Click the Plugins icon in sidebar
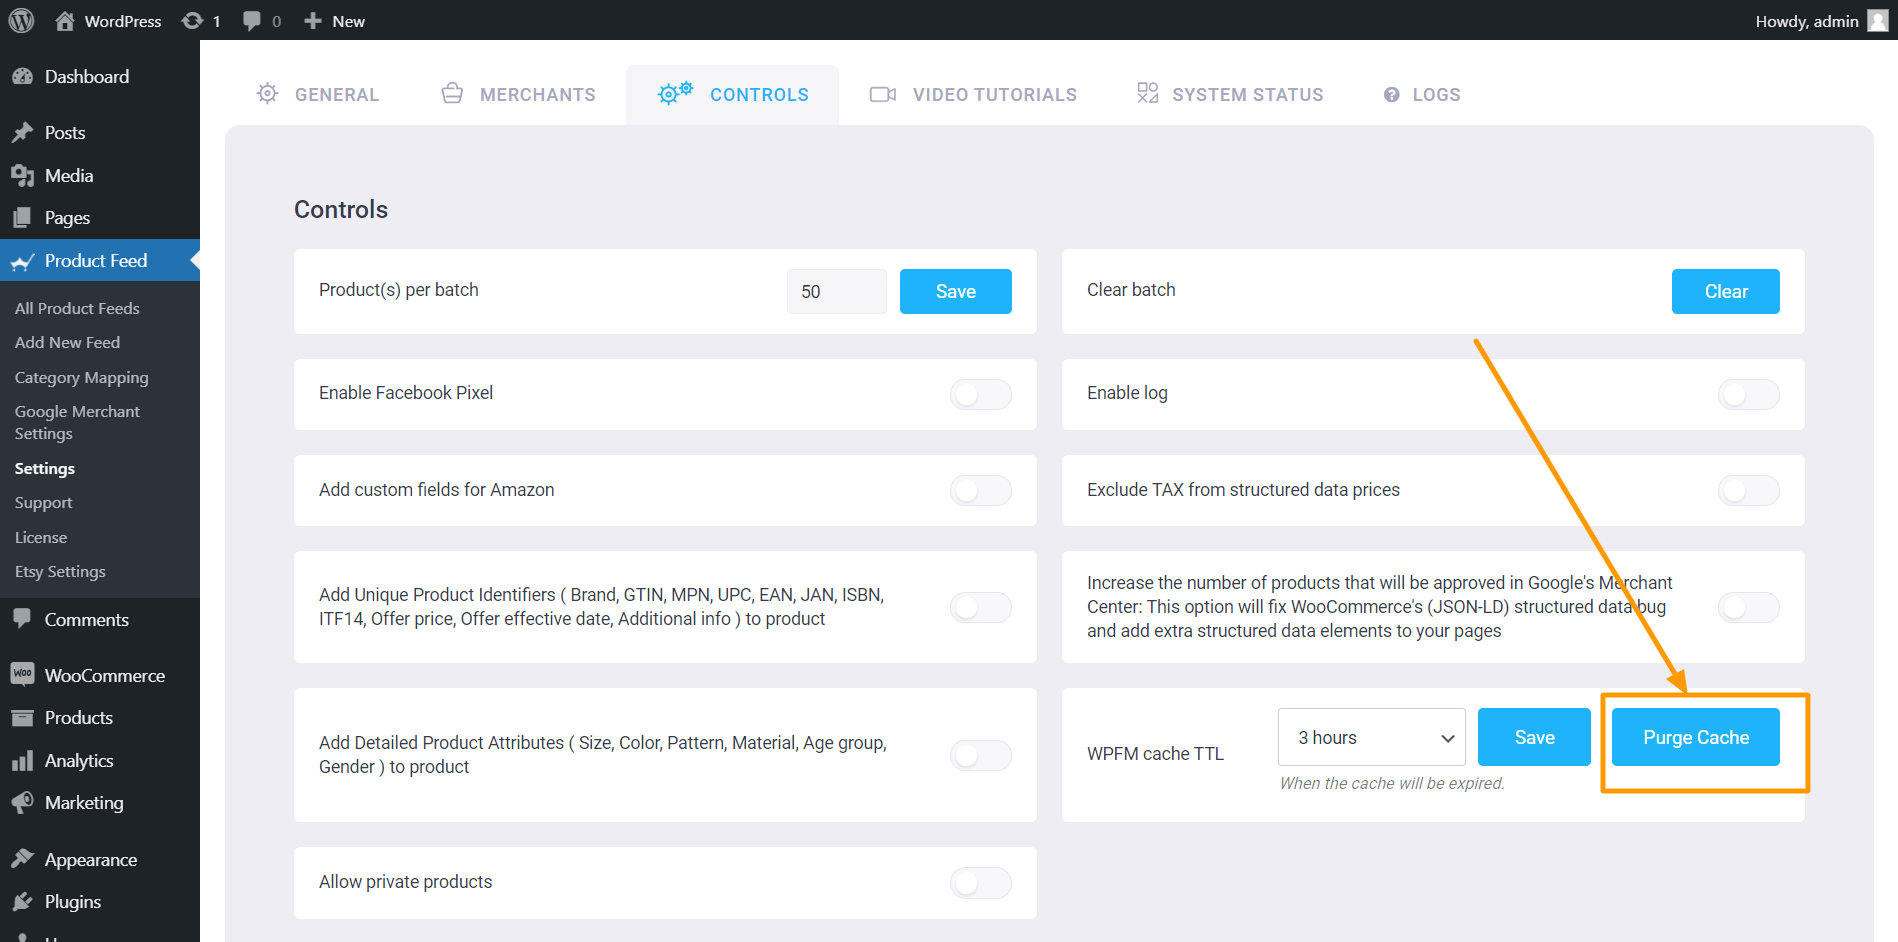1898x942 pixels. pos(24,901)
